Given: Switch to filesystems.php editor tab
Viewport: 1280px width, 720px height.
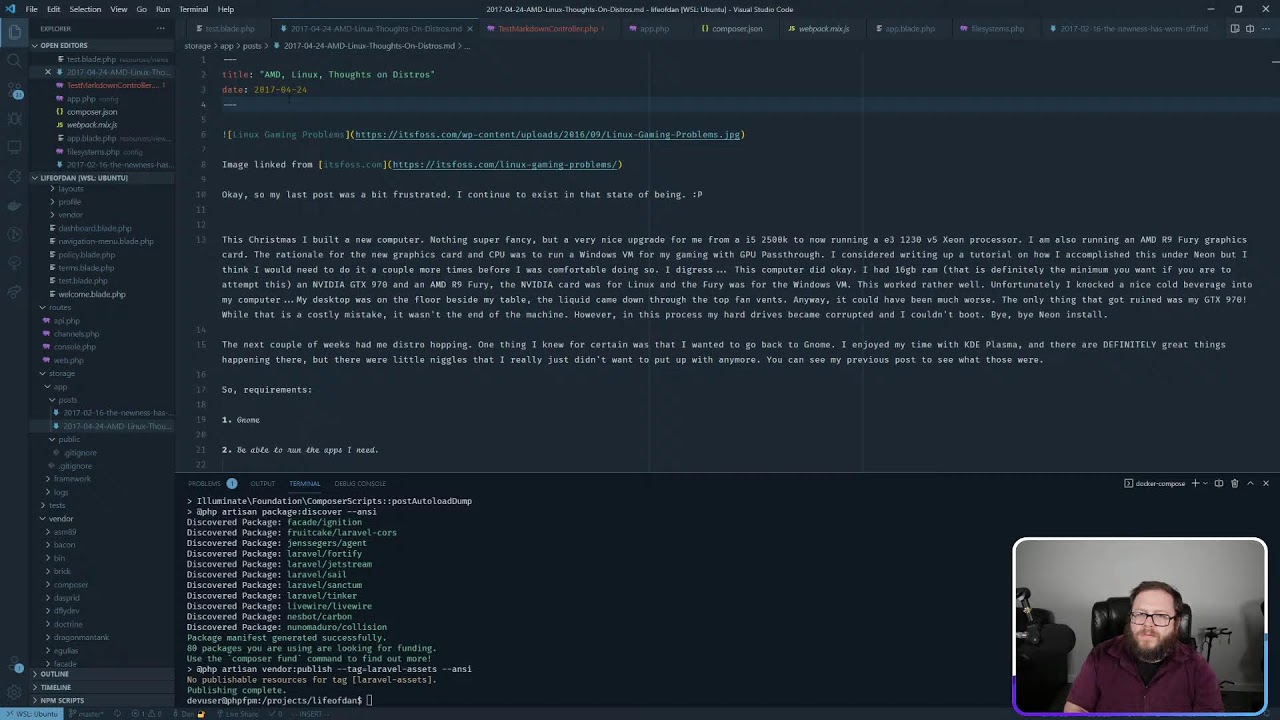Looking at the screenshot, I should 997,29.
